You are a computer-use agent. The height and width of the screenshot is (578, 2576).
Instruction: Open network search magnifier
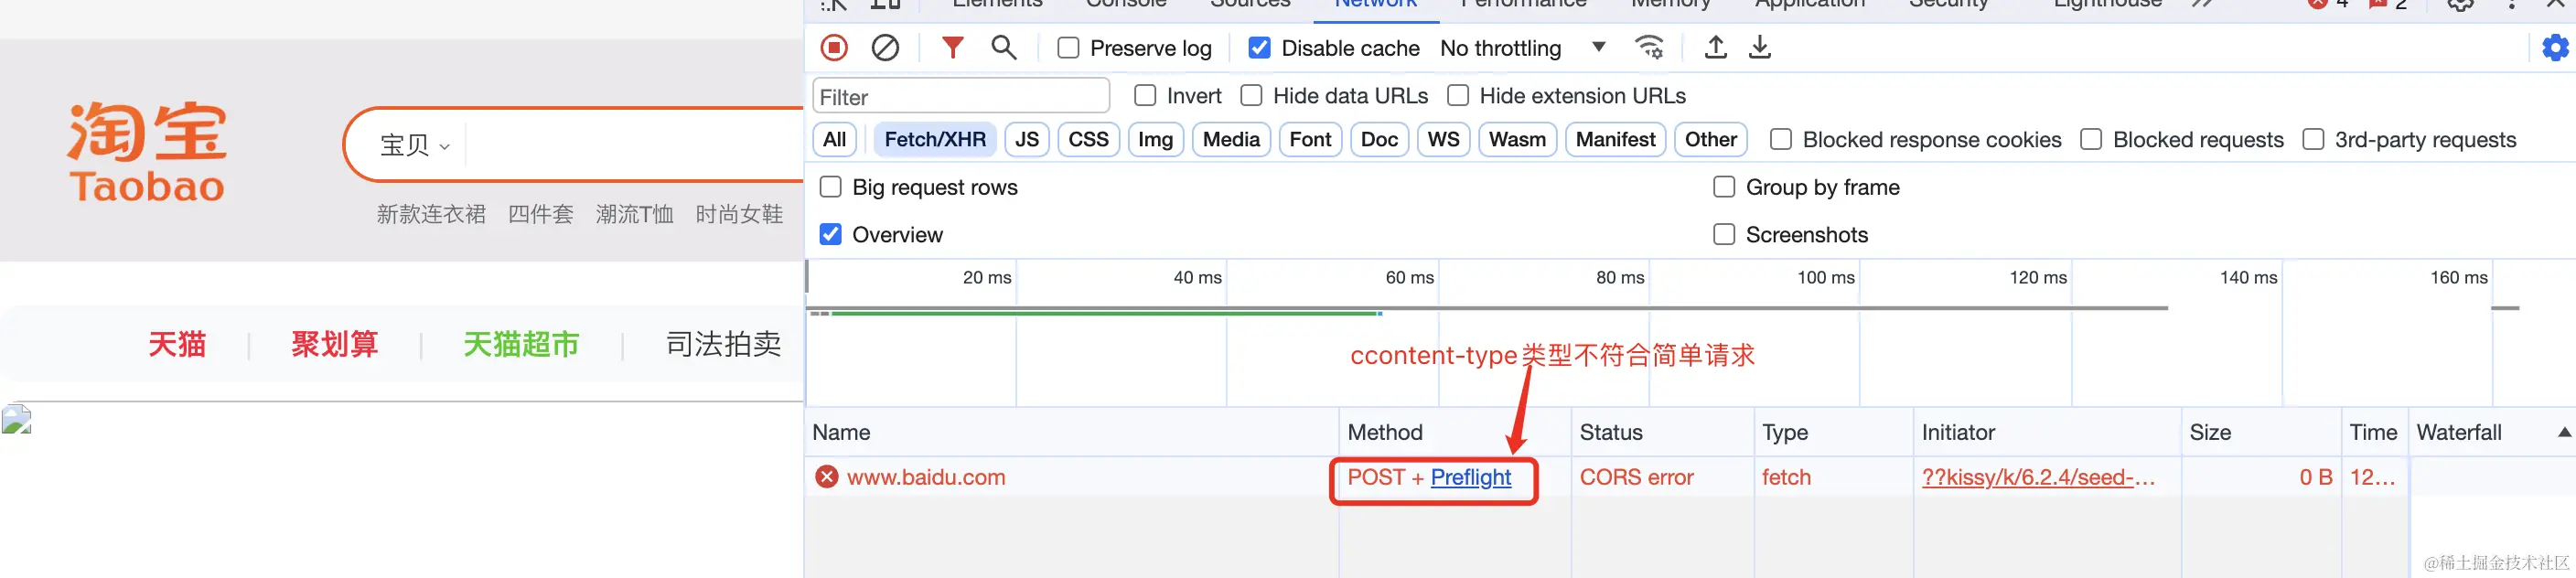coord(1003,48)
